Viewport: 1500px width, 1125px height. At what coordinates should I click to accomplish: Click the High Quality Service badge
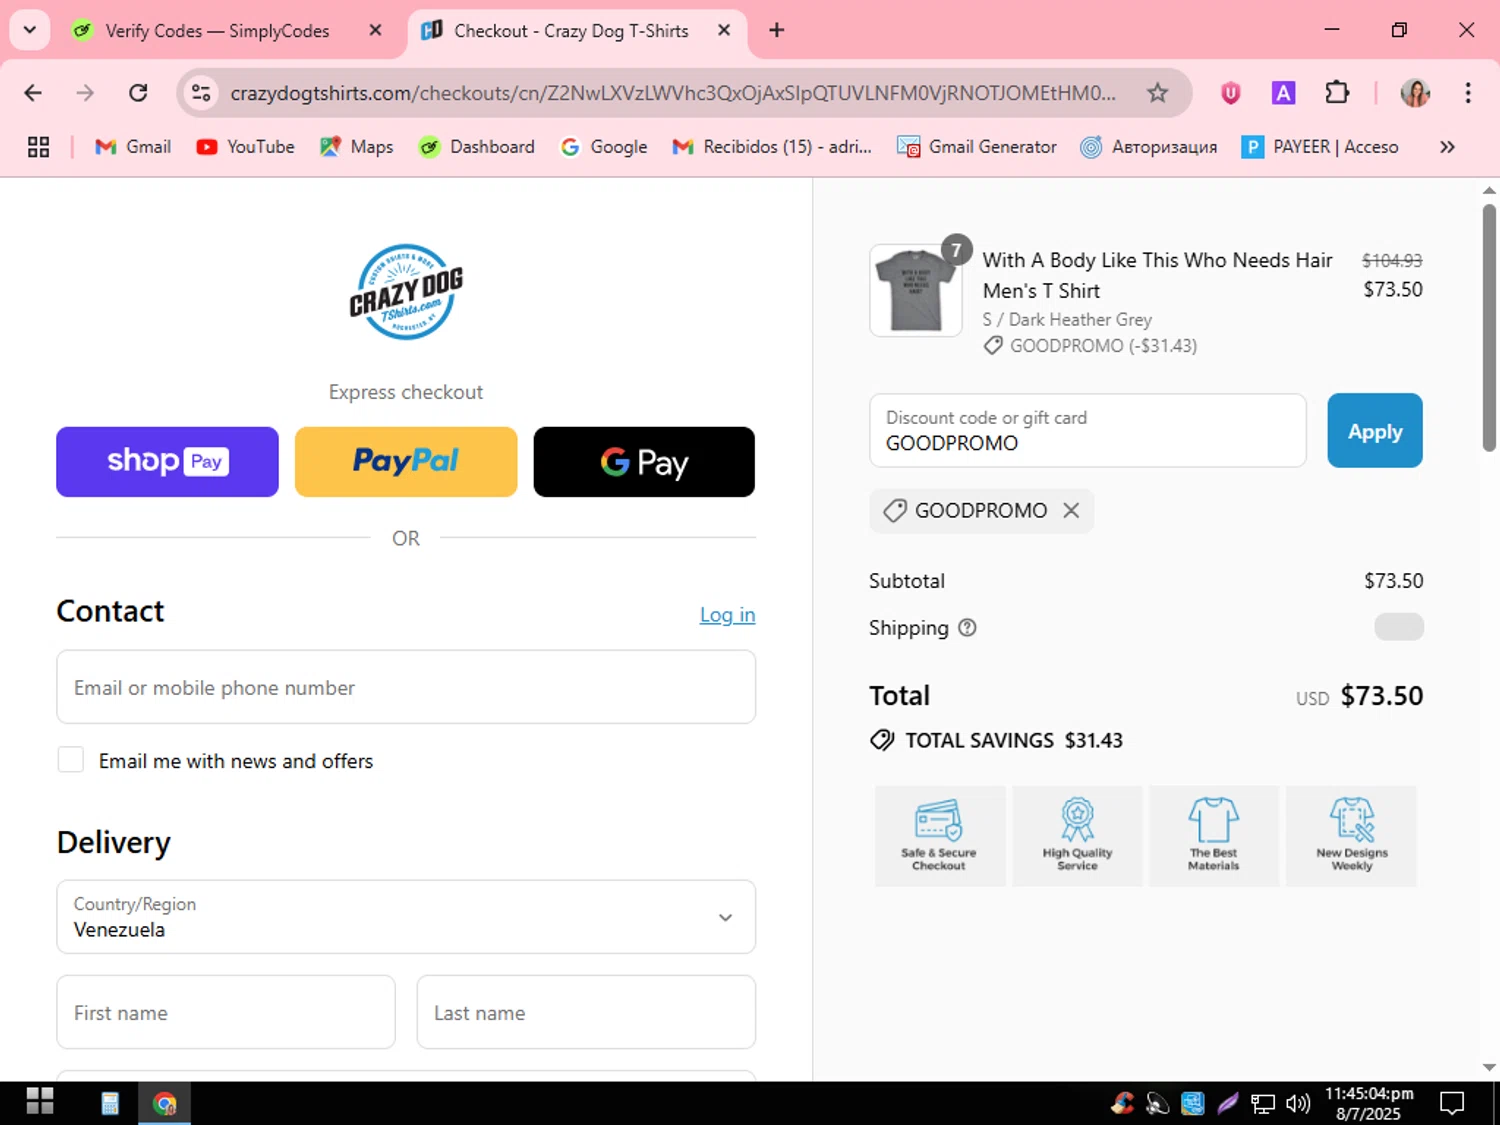pos(1077,836)
